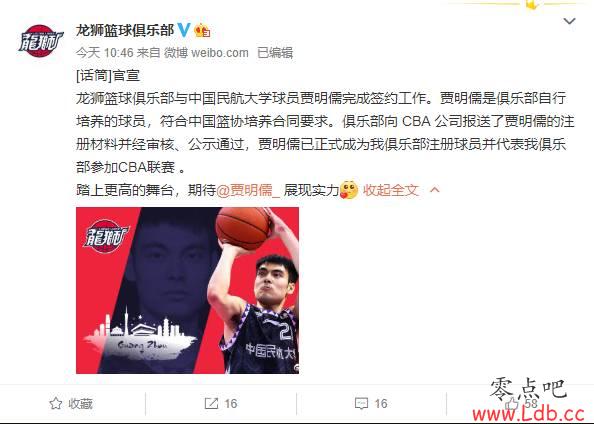The height and width of the screenshot is (424, 594).
Task: Click the star 收藏 icon
Action: coord(56,403)
